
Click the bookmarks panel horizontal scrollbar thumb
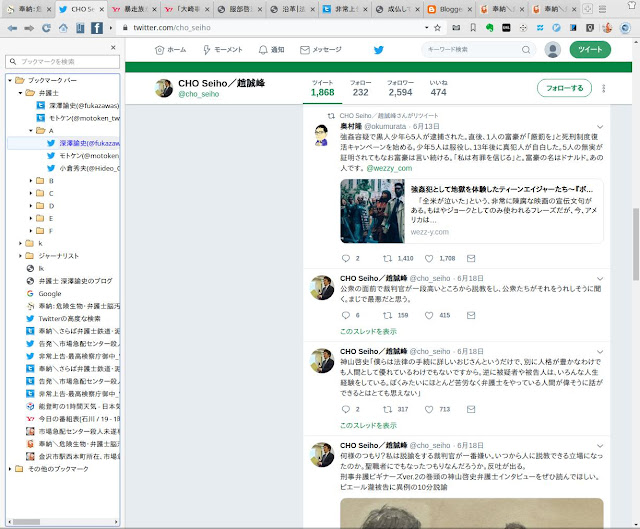point(27,522)
